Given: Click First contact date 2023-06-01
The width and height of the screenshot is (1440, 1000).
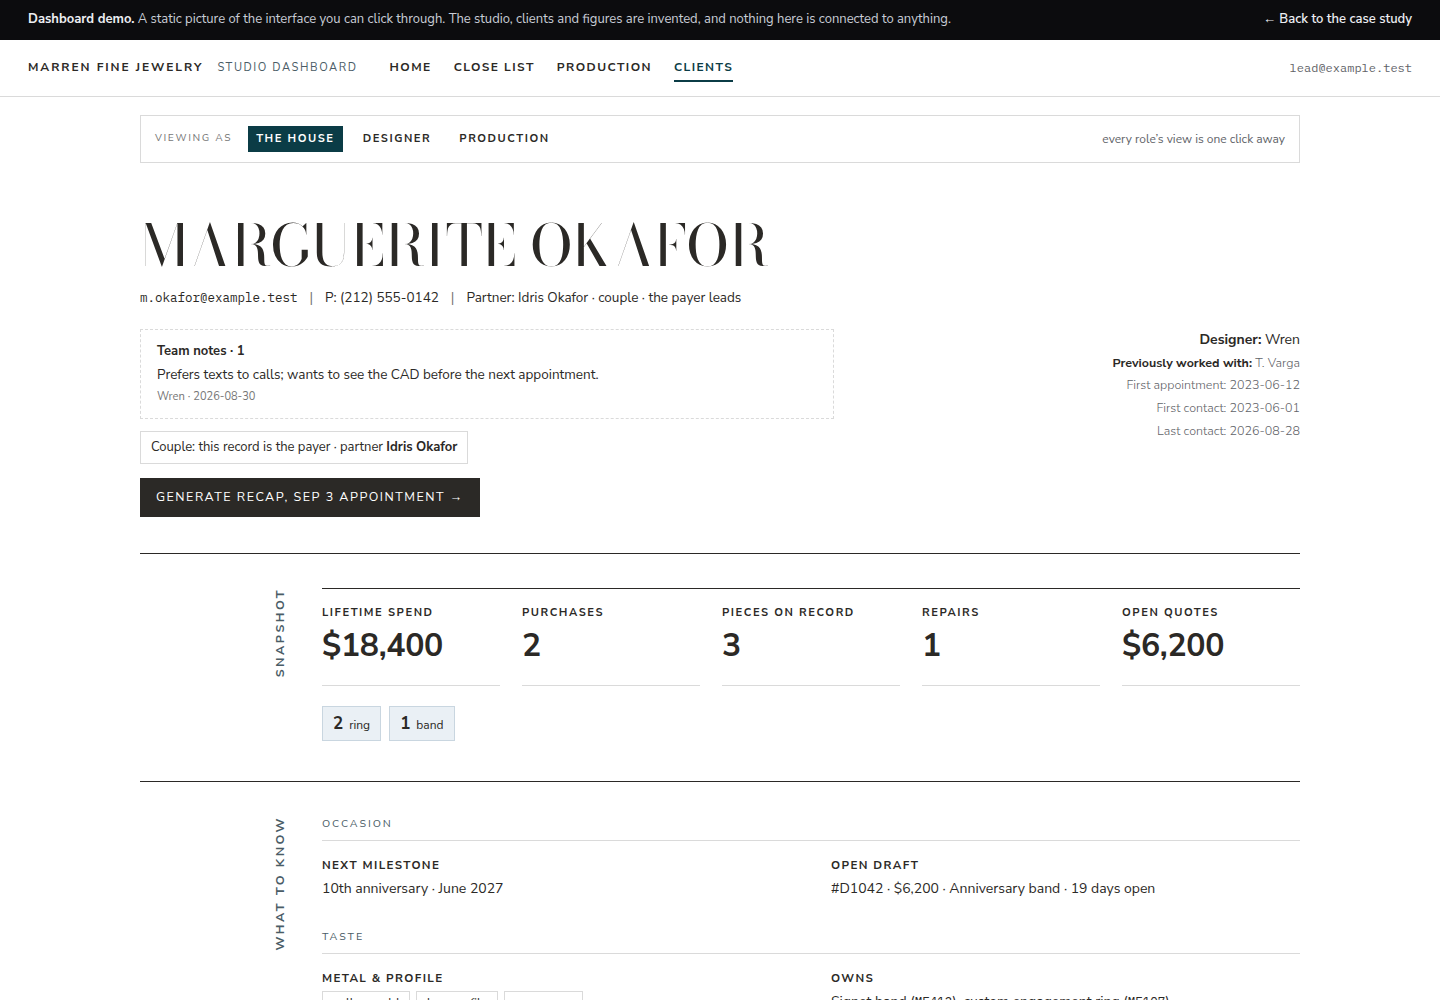Looking at the screenshot, I should point(1228,408).
